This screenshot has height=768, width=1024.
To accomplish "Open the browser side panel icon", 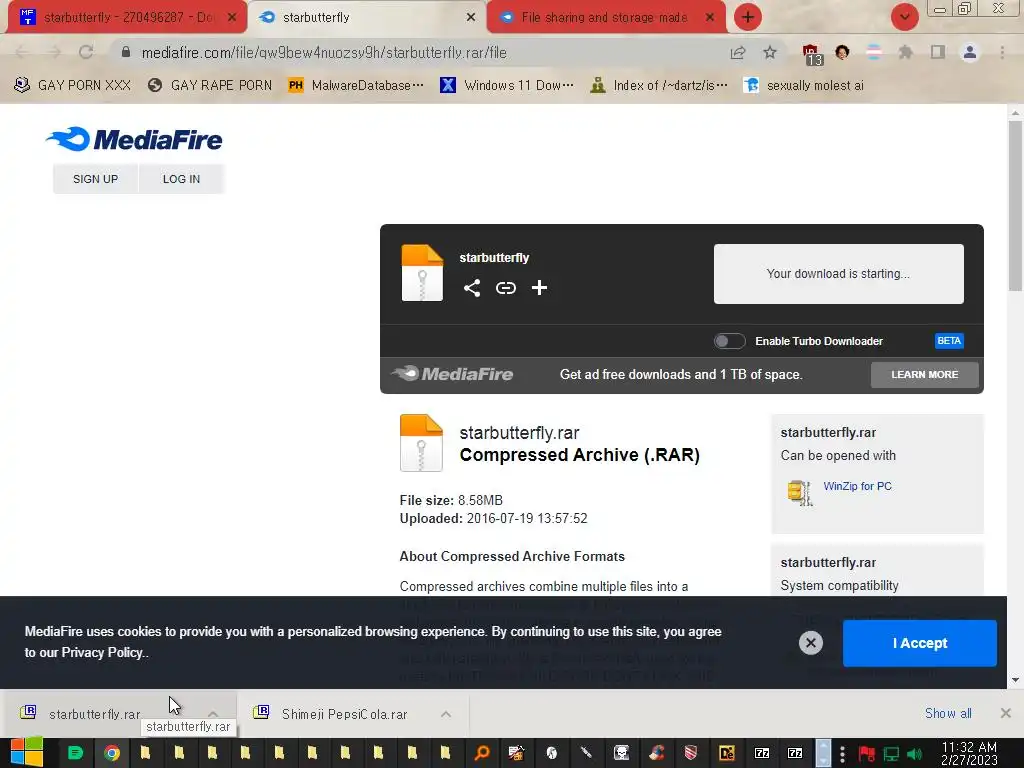I will click(x=938, y=52).
